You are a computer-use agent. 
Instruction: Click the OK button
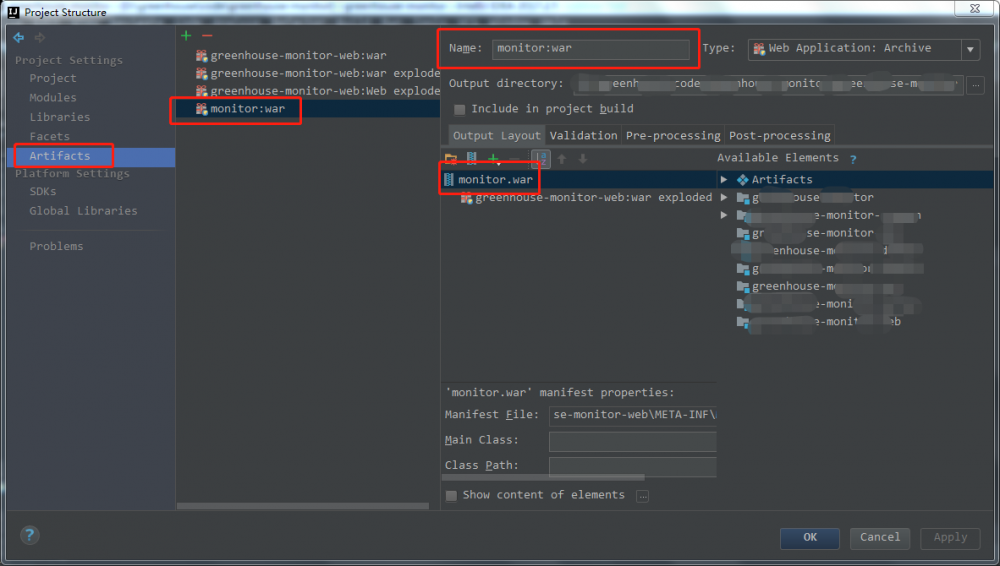tap(809, 537)
